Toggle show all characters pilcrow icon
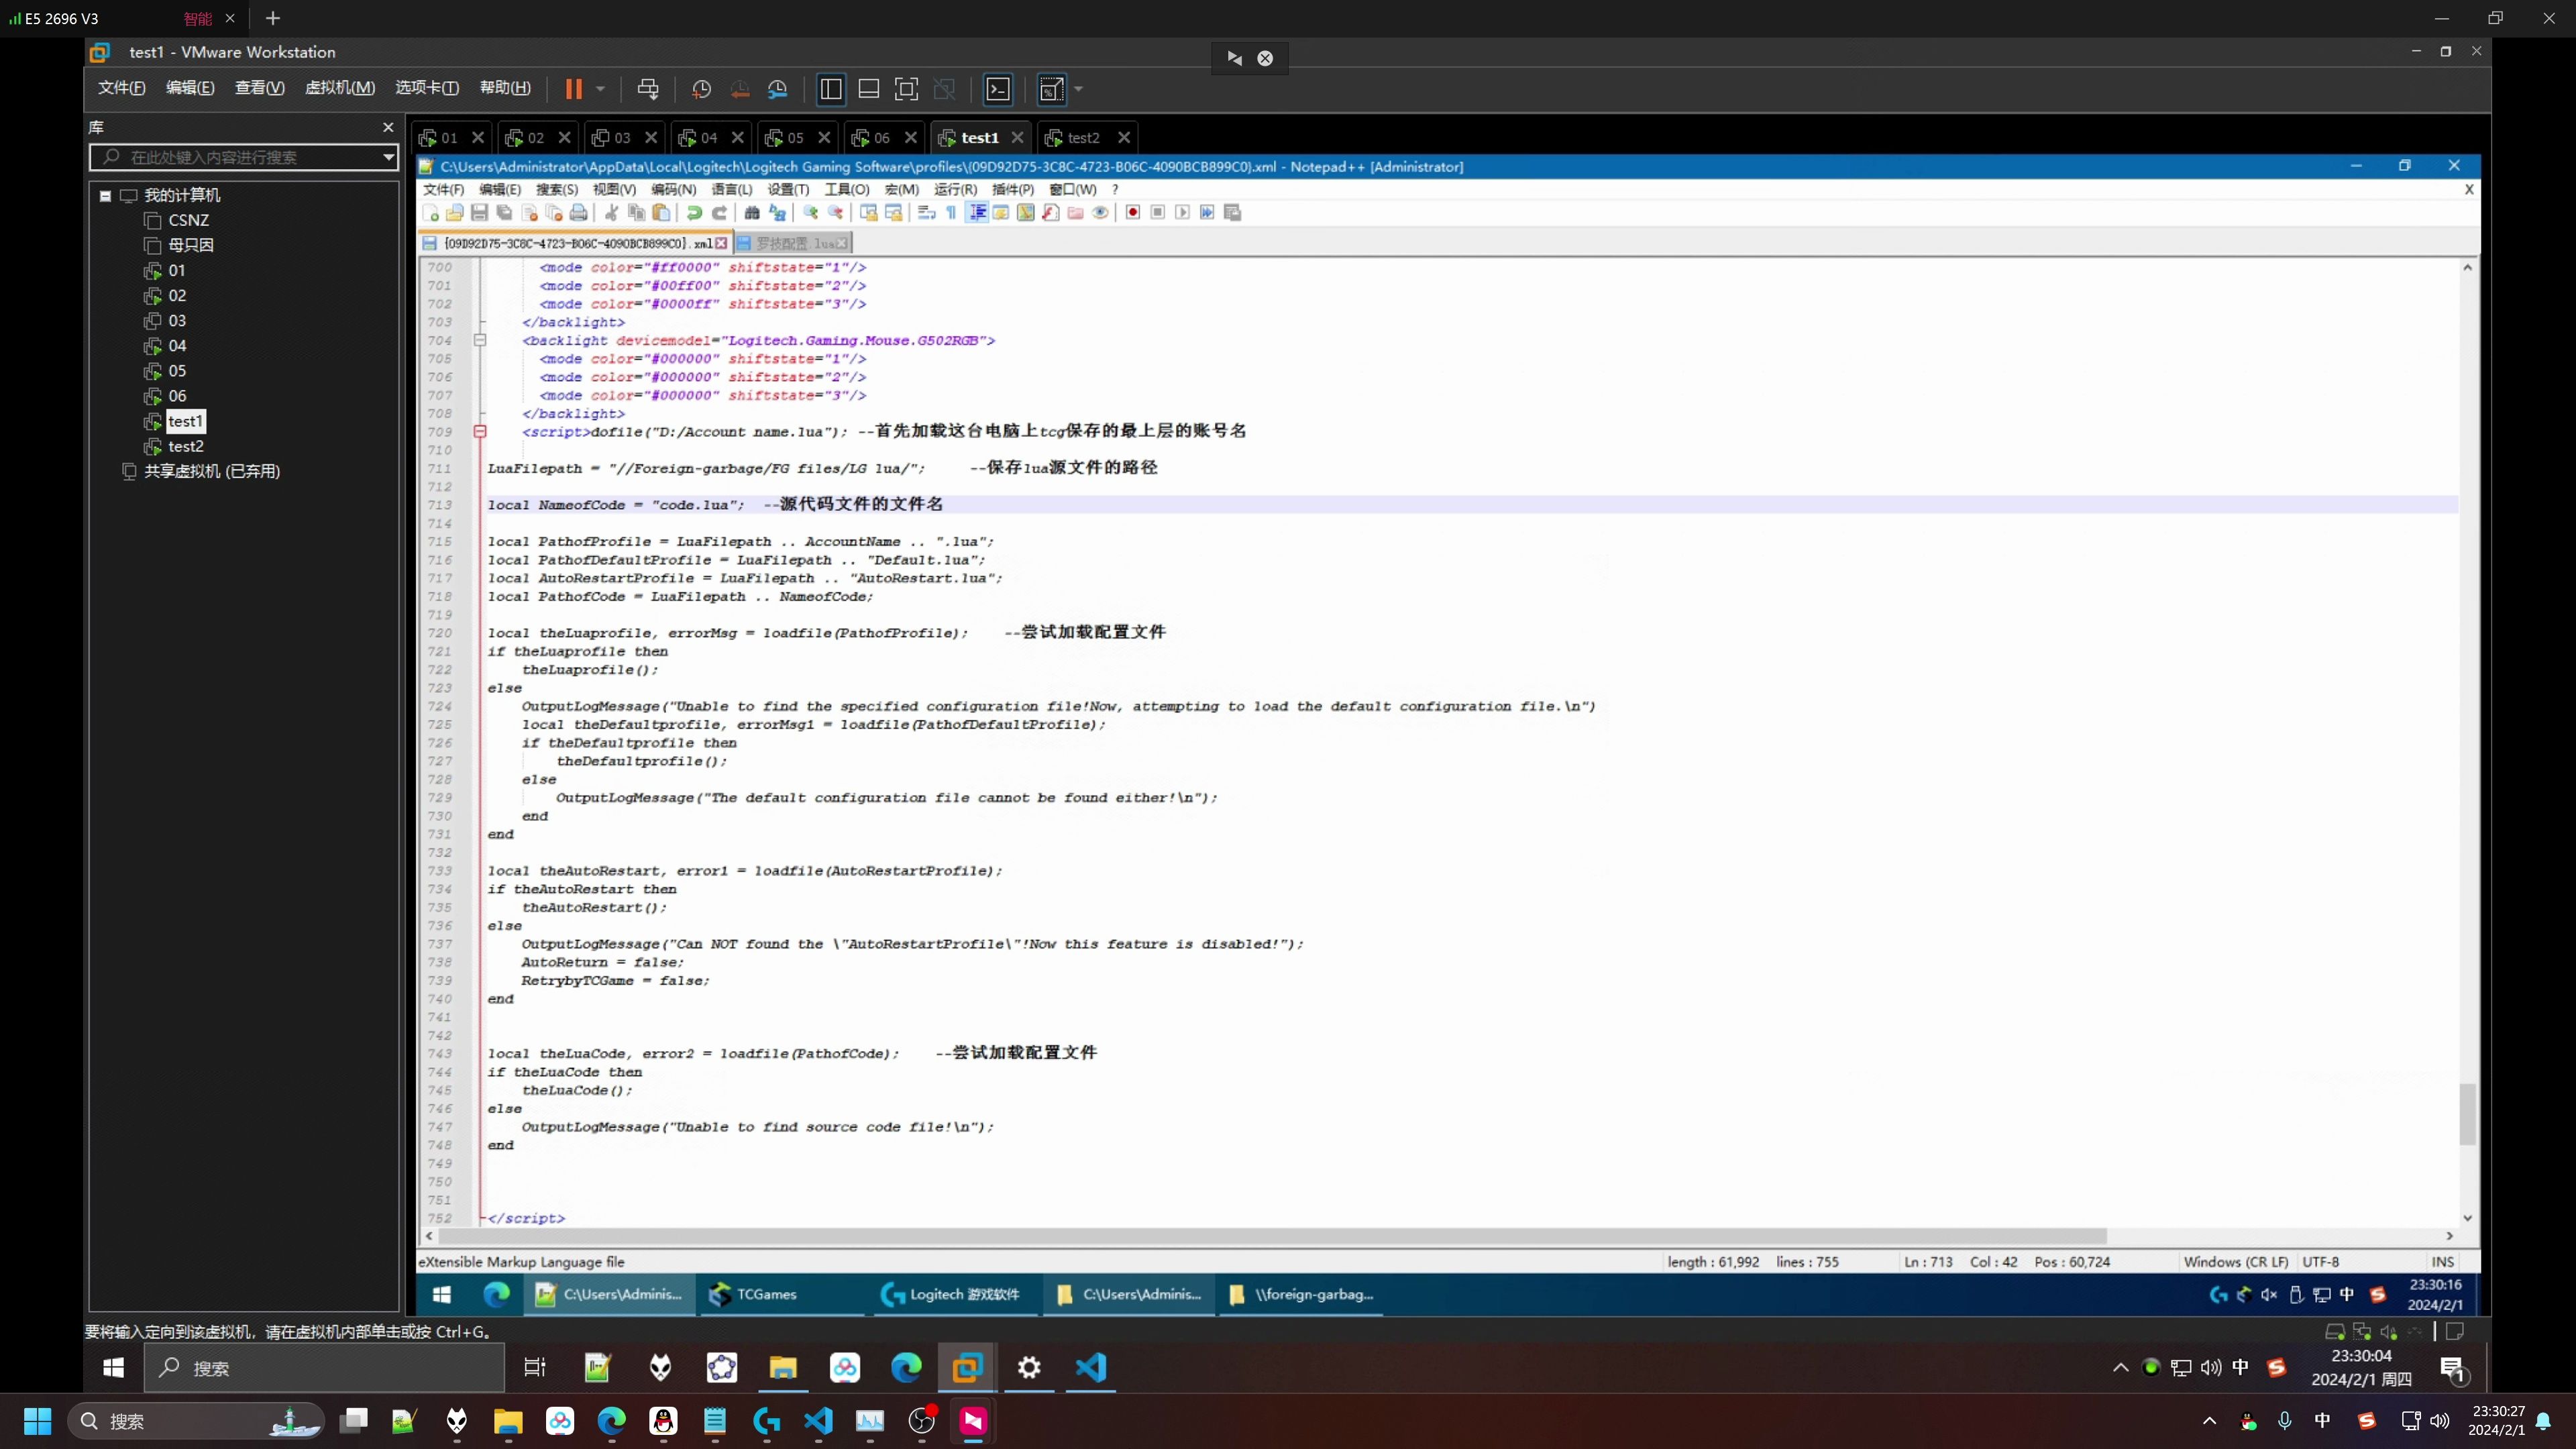Screen dimensions: 2576x1449 (951, 212)
